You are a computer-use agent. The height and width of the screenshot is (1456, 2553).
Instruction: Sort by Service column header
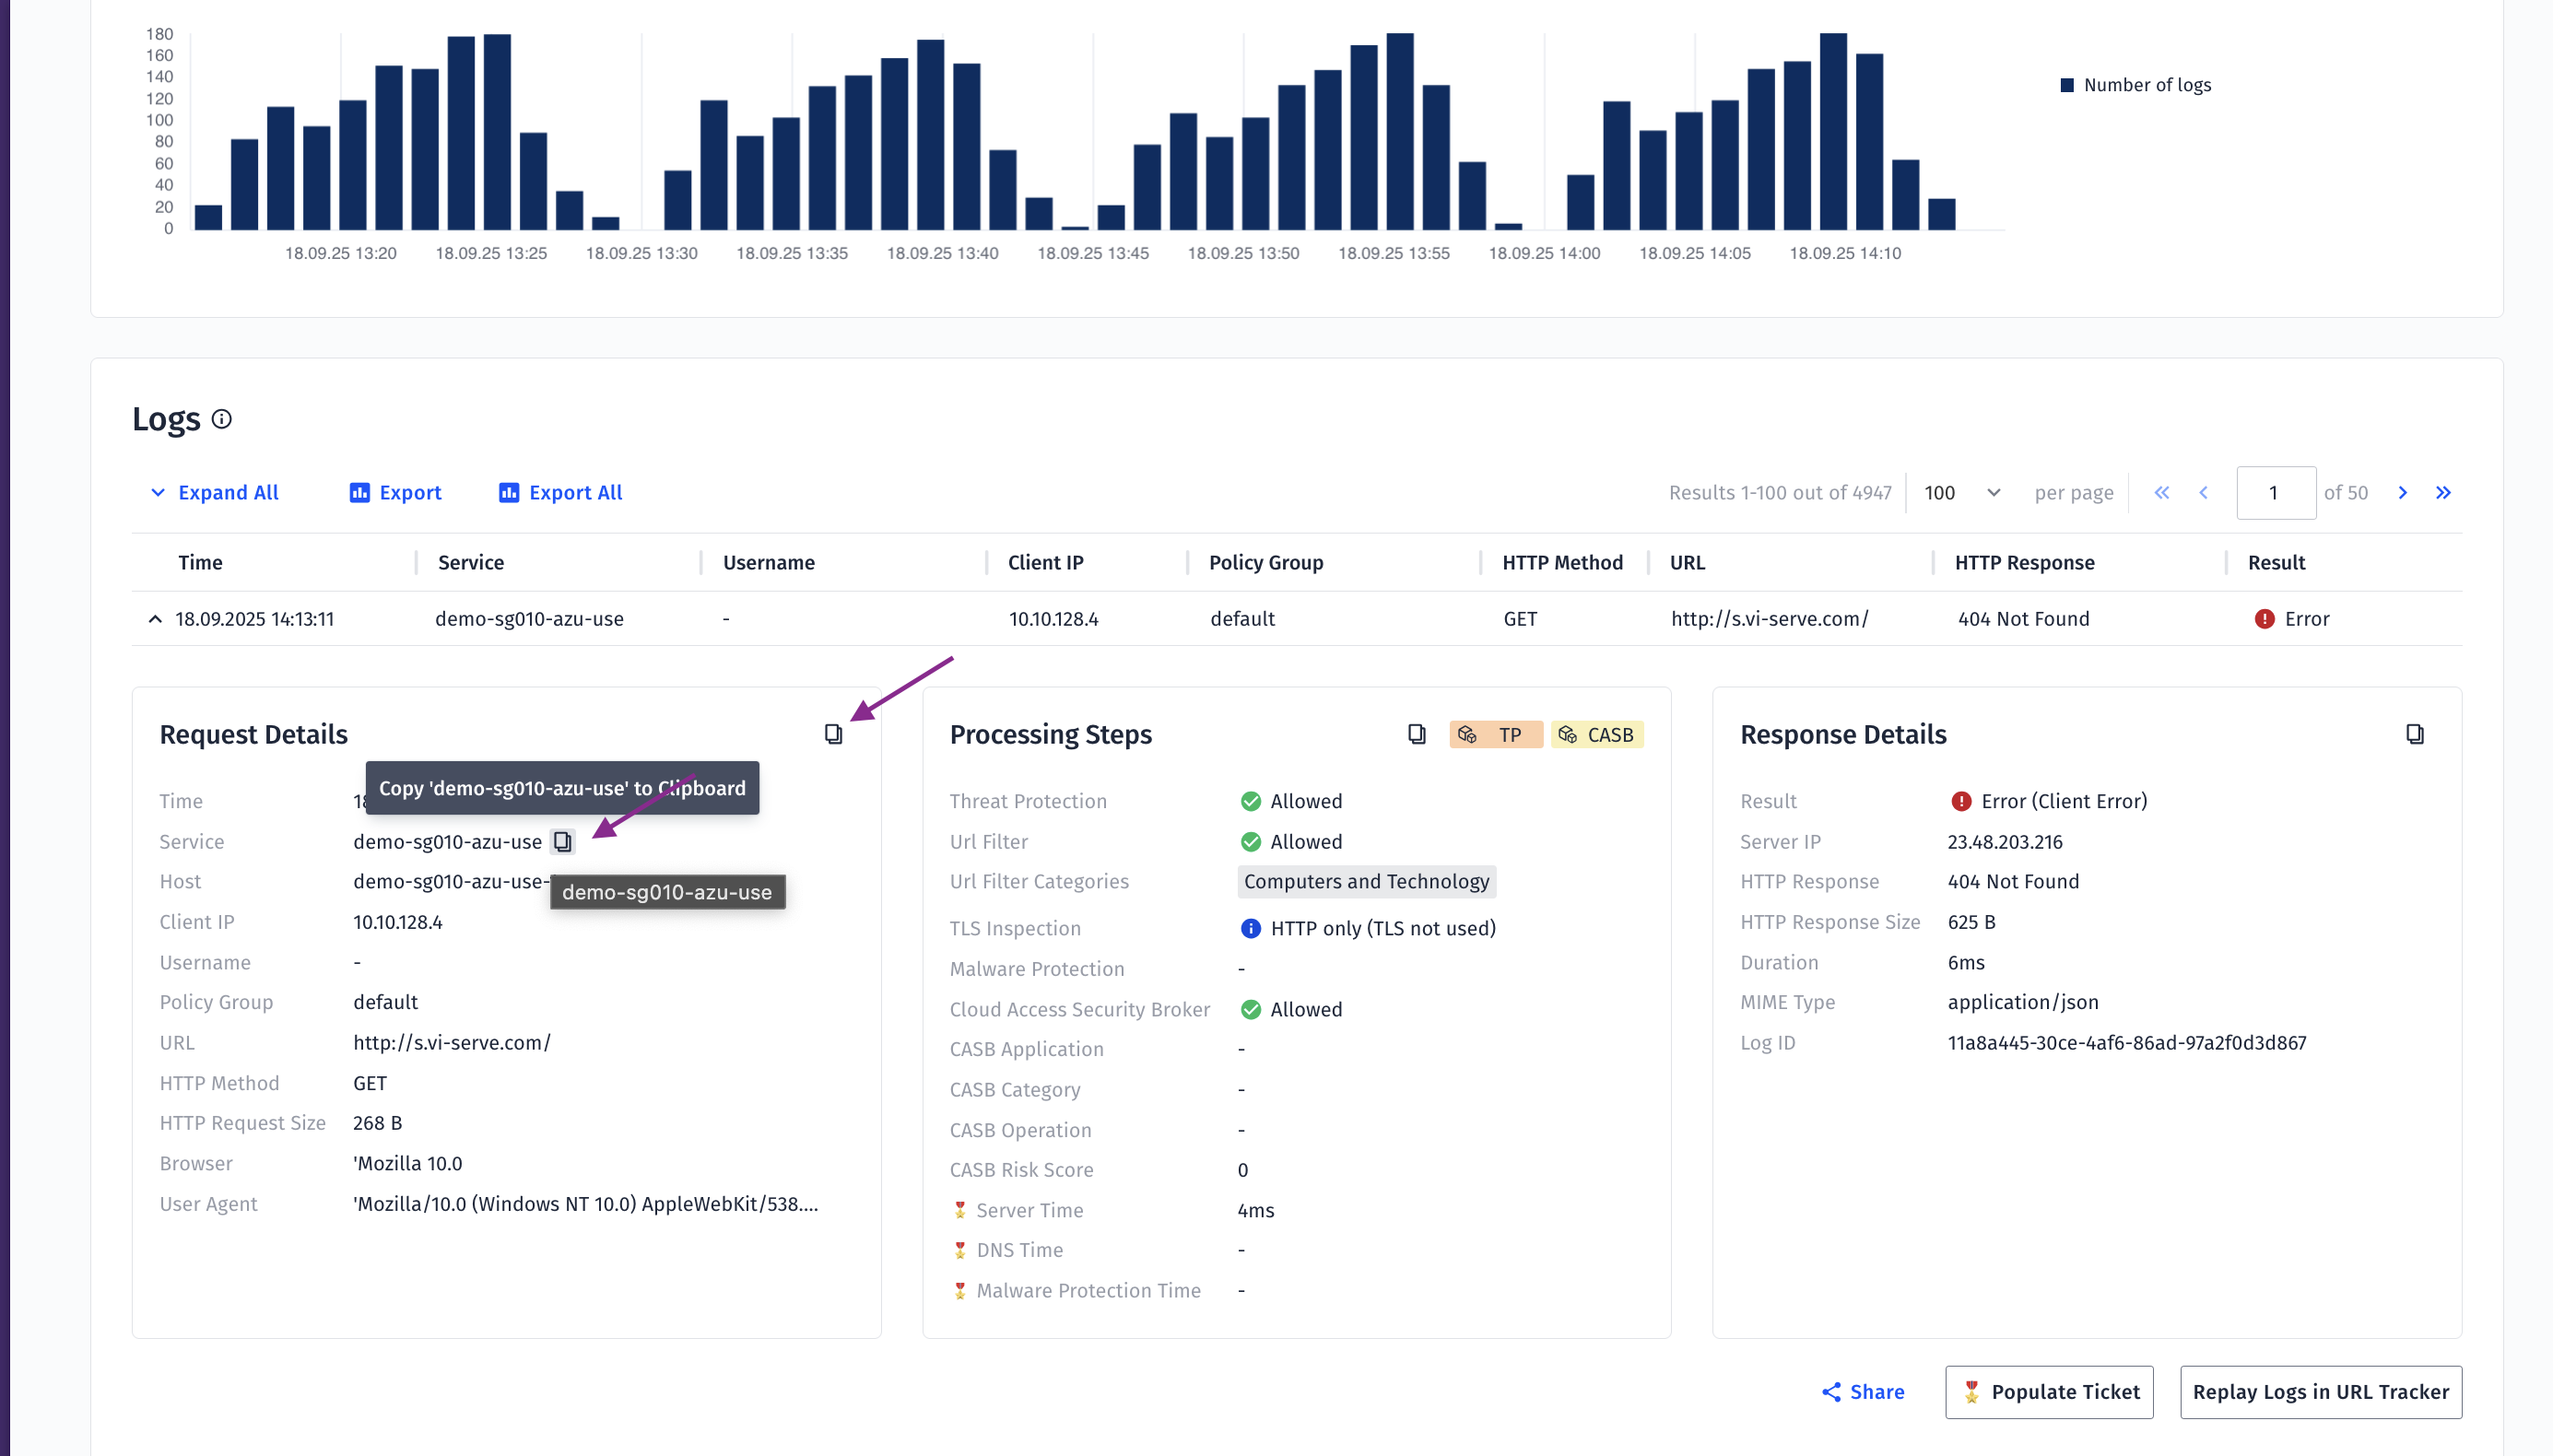pos(470,563)
